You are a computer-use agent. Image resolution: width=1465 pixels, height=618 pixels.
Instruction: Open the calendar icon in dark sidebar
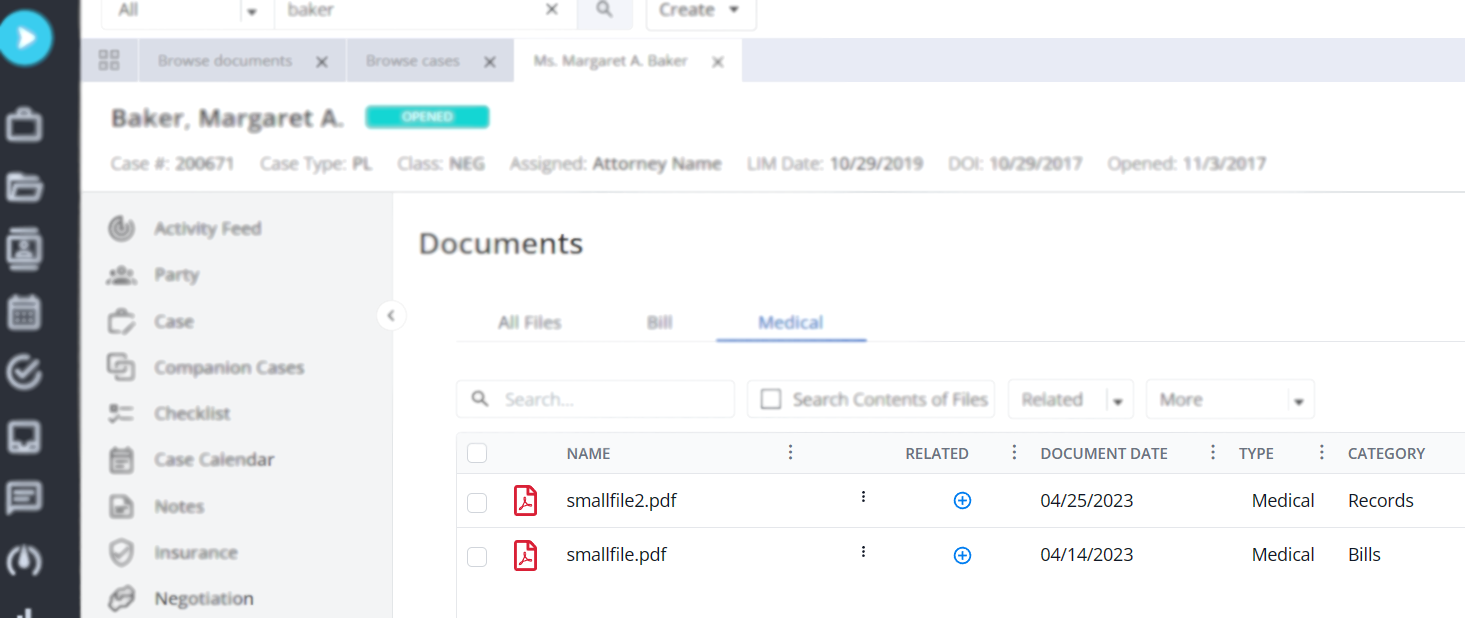[x=24, y=312]
